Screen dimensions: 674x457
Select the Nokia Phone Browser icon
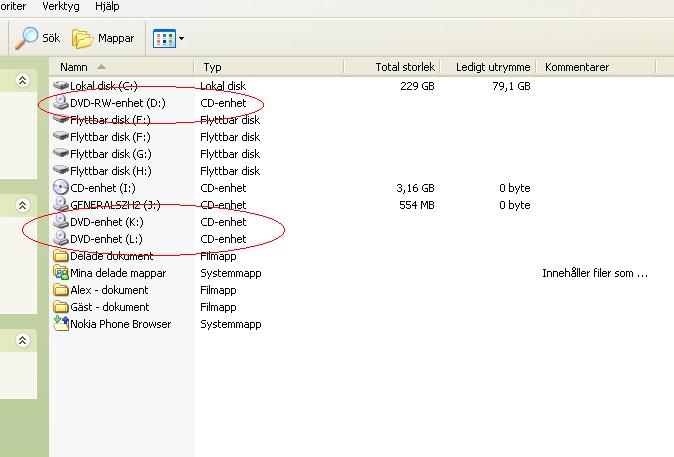(x=61, y=323)
